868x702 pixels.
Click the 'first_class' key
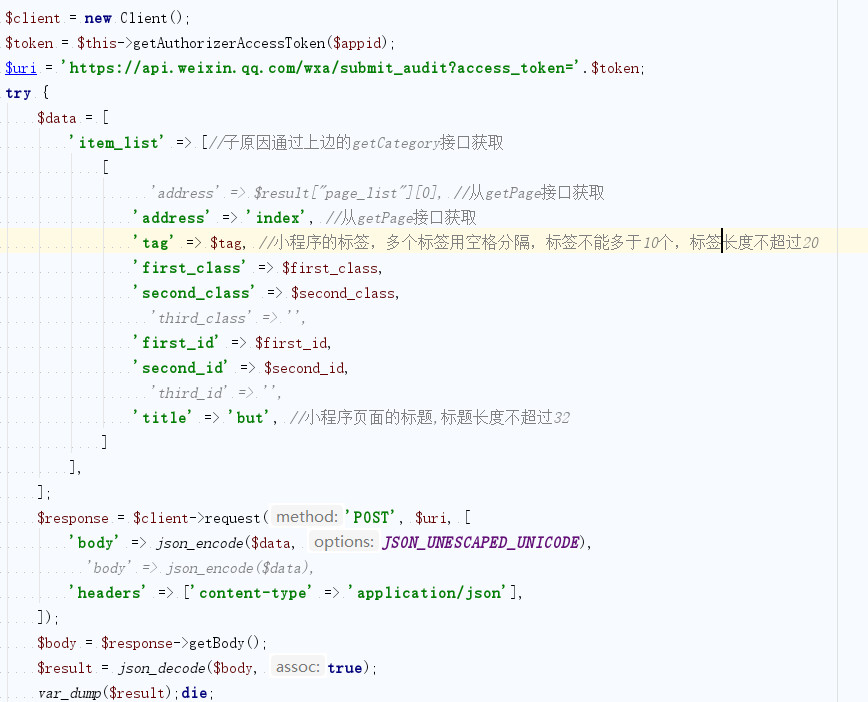[189, 268]
